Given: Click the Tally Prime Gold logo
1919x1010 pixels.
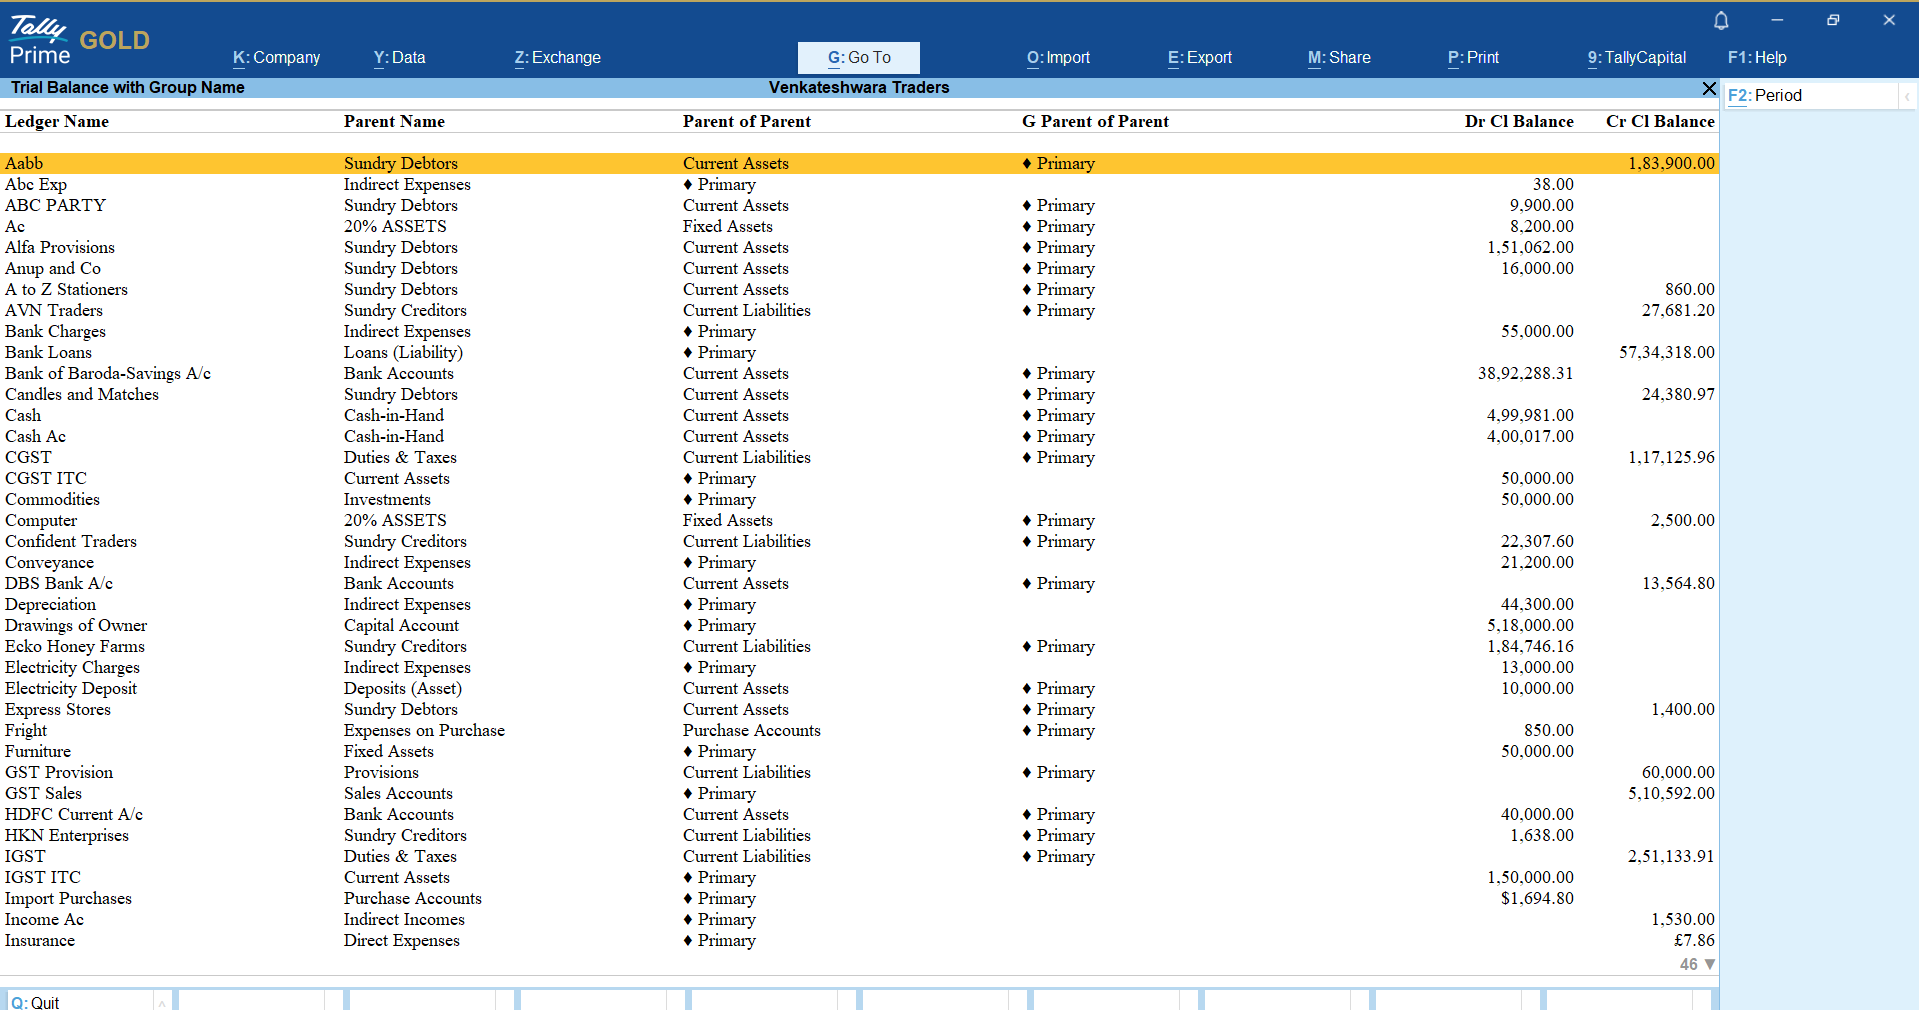Looking at the screenshot, I should click(x=79, y=40).
